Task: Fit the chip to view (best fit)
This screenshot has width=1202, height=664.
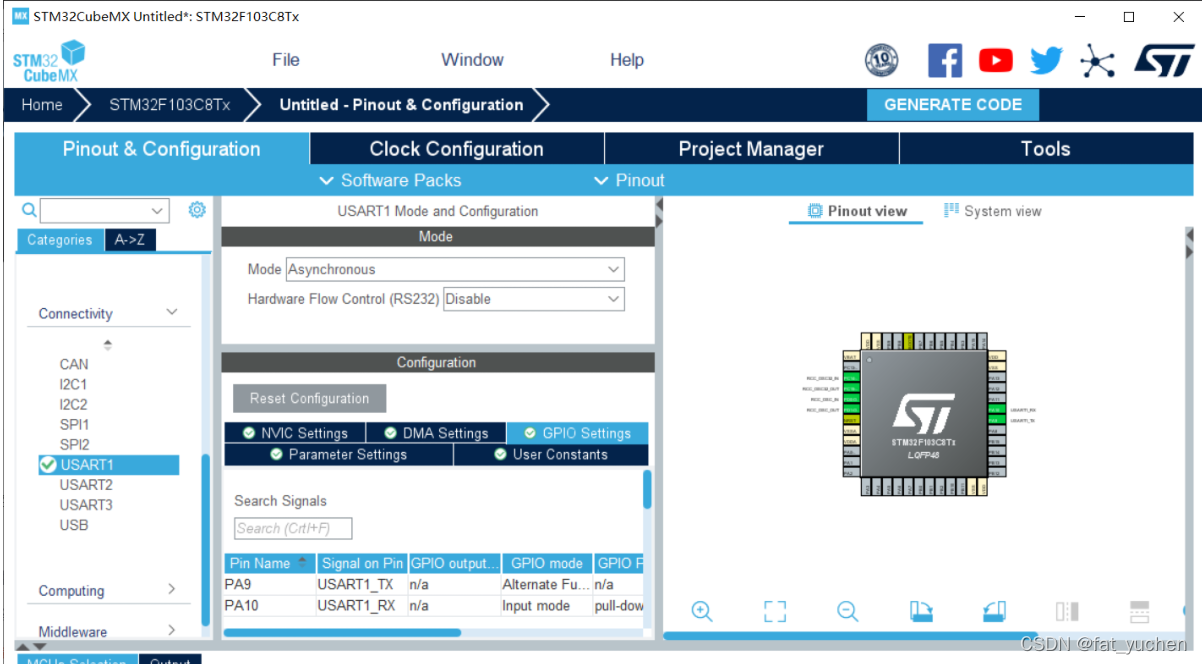Action: coord(775,611)
